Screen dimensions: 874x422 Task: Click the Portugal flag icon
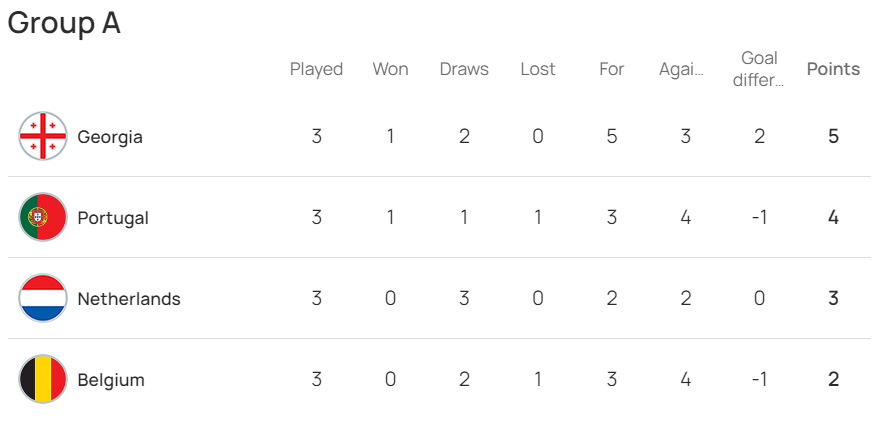(43, 217)
